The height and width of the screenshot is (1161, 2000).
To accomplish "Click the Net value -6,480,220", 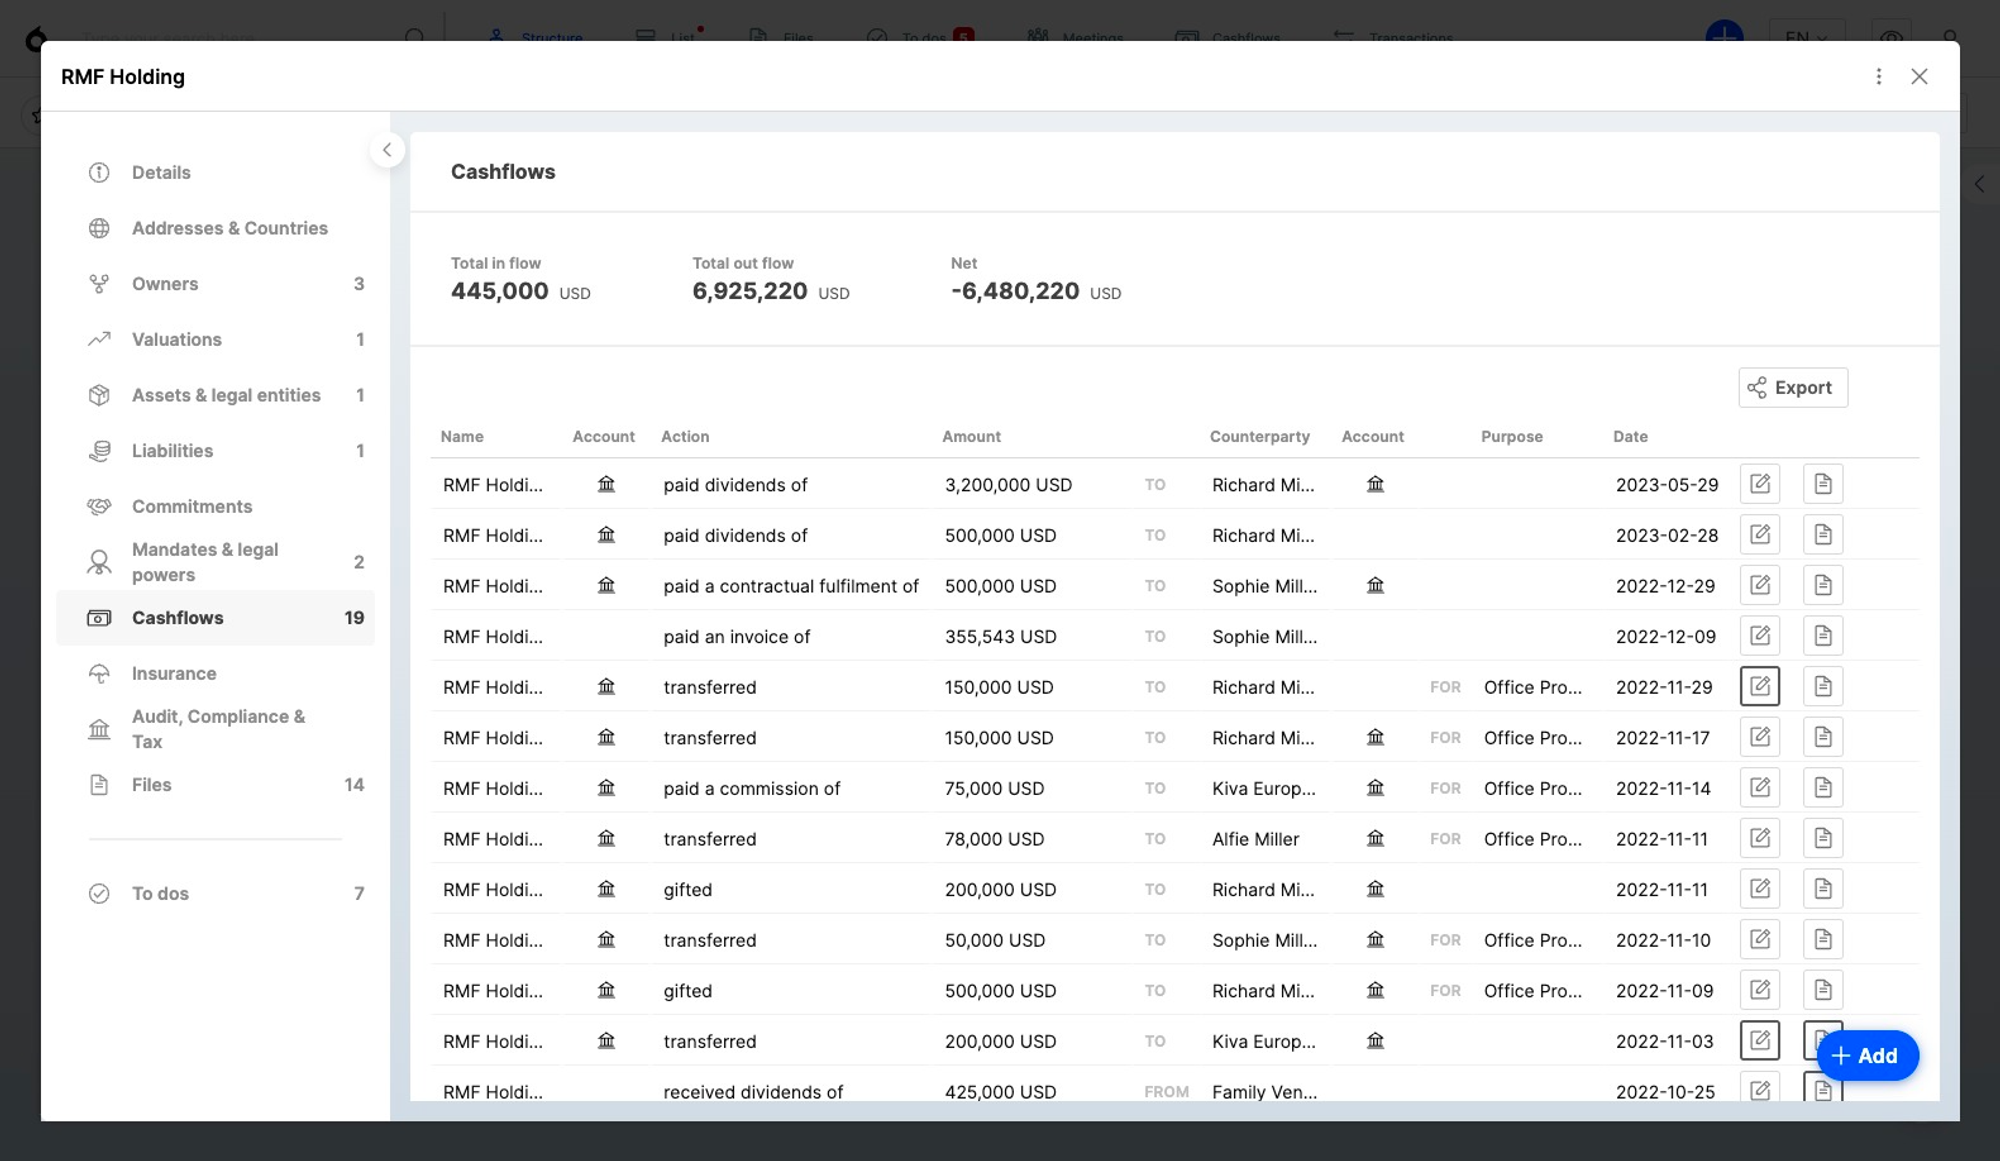I will [x=1015, y=291].
